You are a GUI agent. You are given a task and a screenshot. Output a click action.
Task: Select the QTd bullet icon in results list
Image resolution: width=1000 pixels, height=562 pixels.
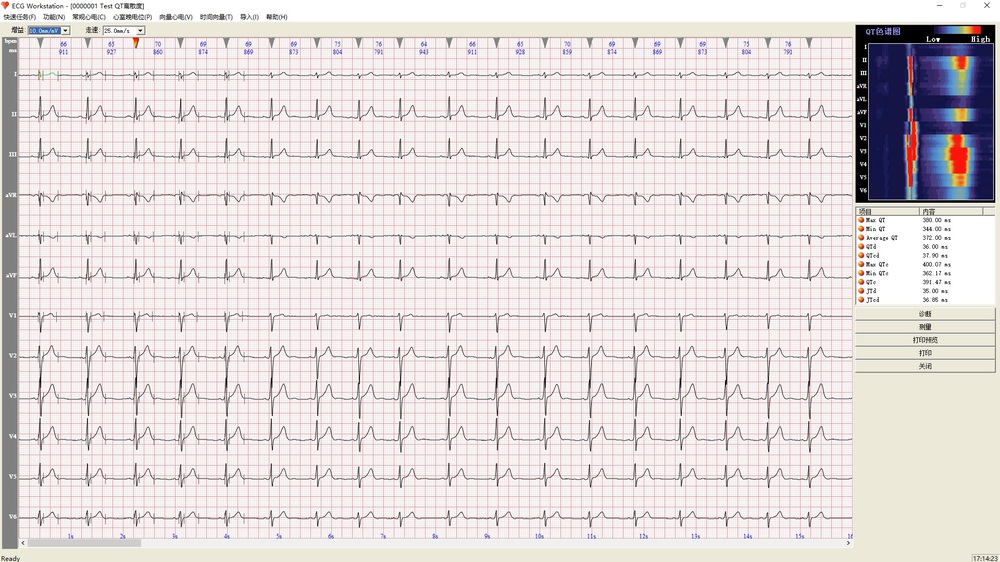[x=861, y=247]
